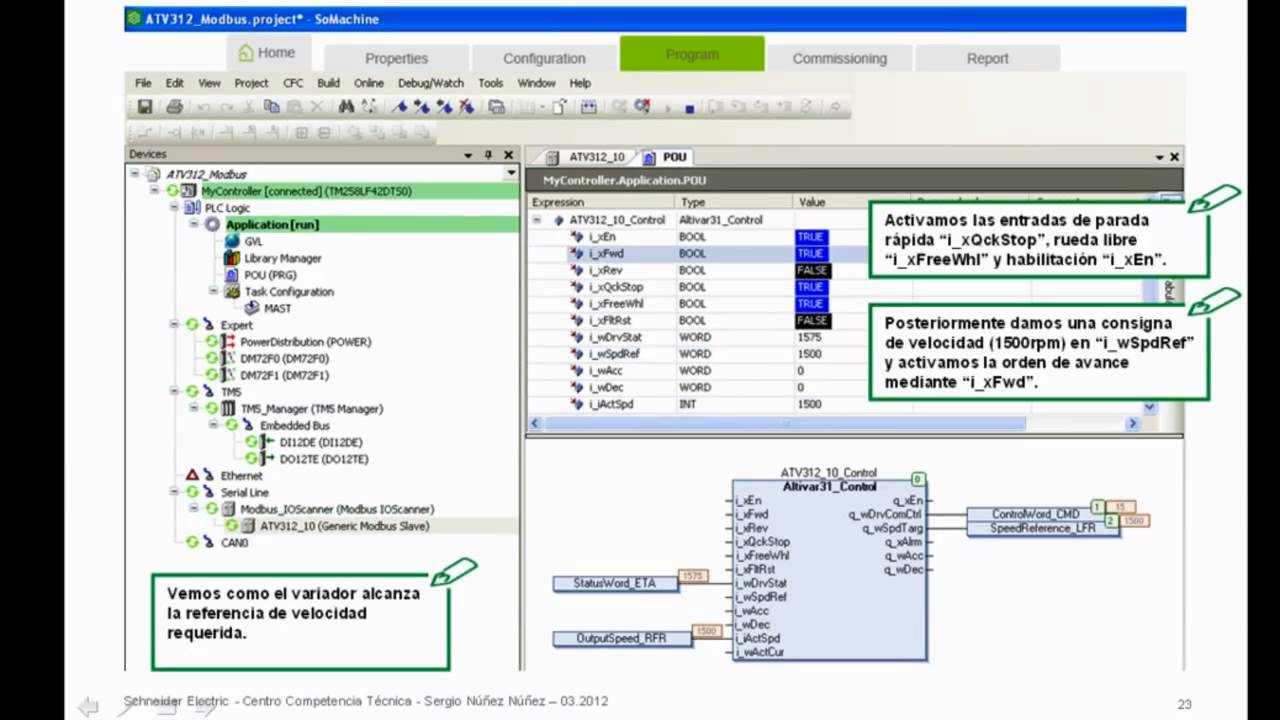Image resolution: width=1280 pixels, height=720 pixels.
Task: Open the editor tab list dropdown
Action: point(1160,157)
